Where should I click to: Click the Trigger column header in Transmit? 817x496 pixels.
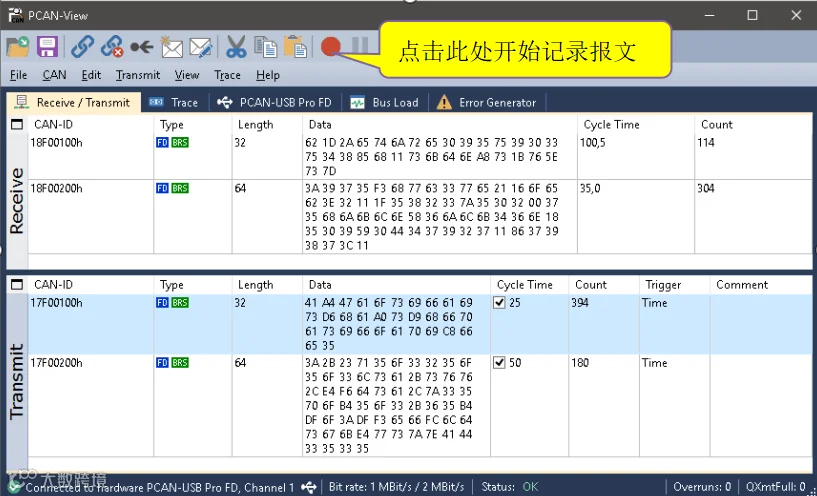coord(674,284)
